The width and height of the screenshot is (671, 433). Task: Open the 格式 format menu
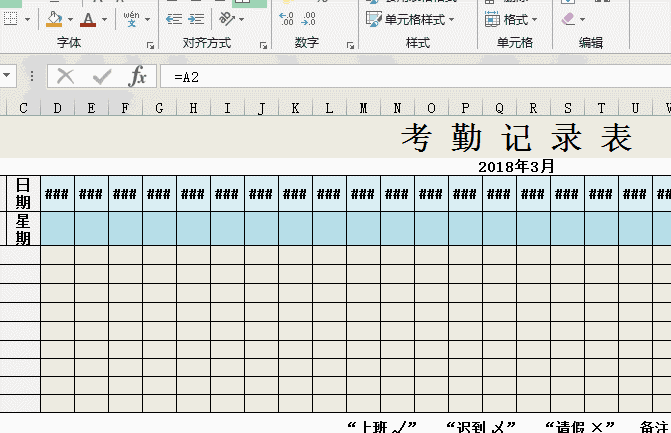(511, 19)
